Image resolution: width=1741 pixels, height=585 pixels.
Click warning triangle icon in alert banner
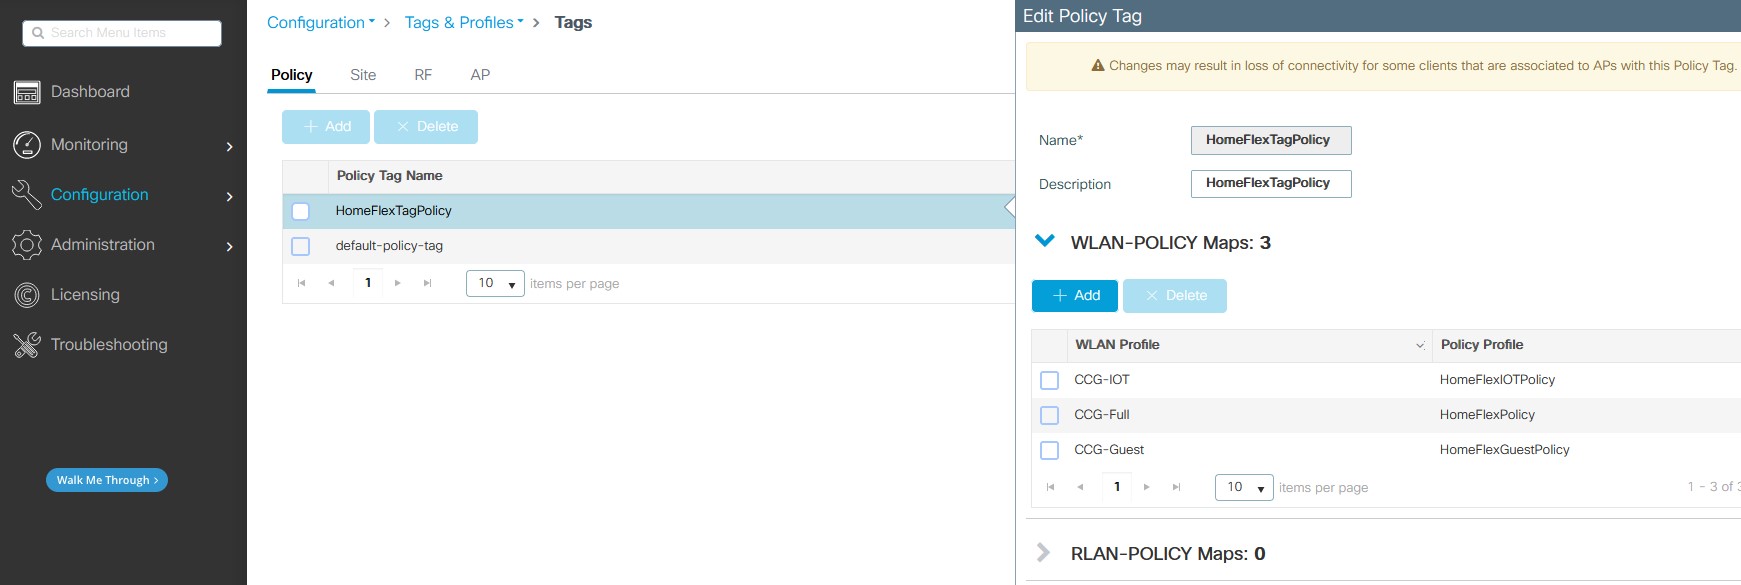(1098, 65)
